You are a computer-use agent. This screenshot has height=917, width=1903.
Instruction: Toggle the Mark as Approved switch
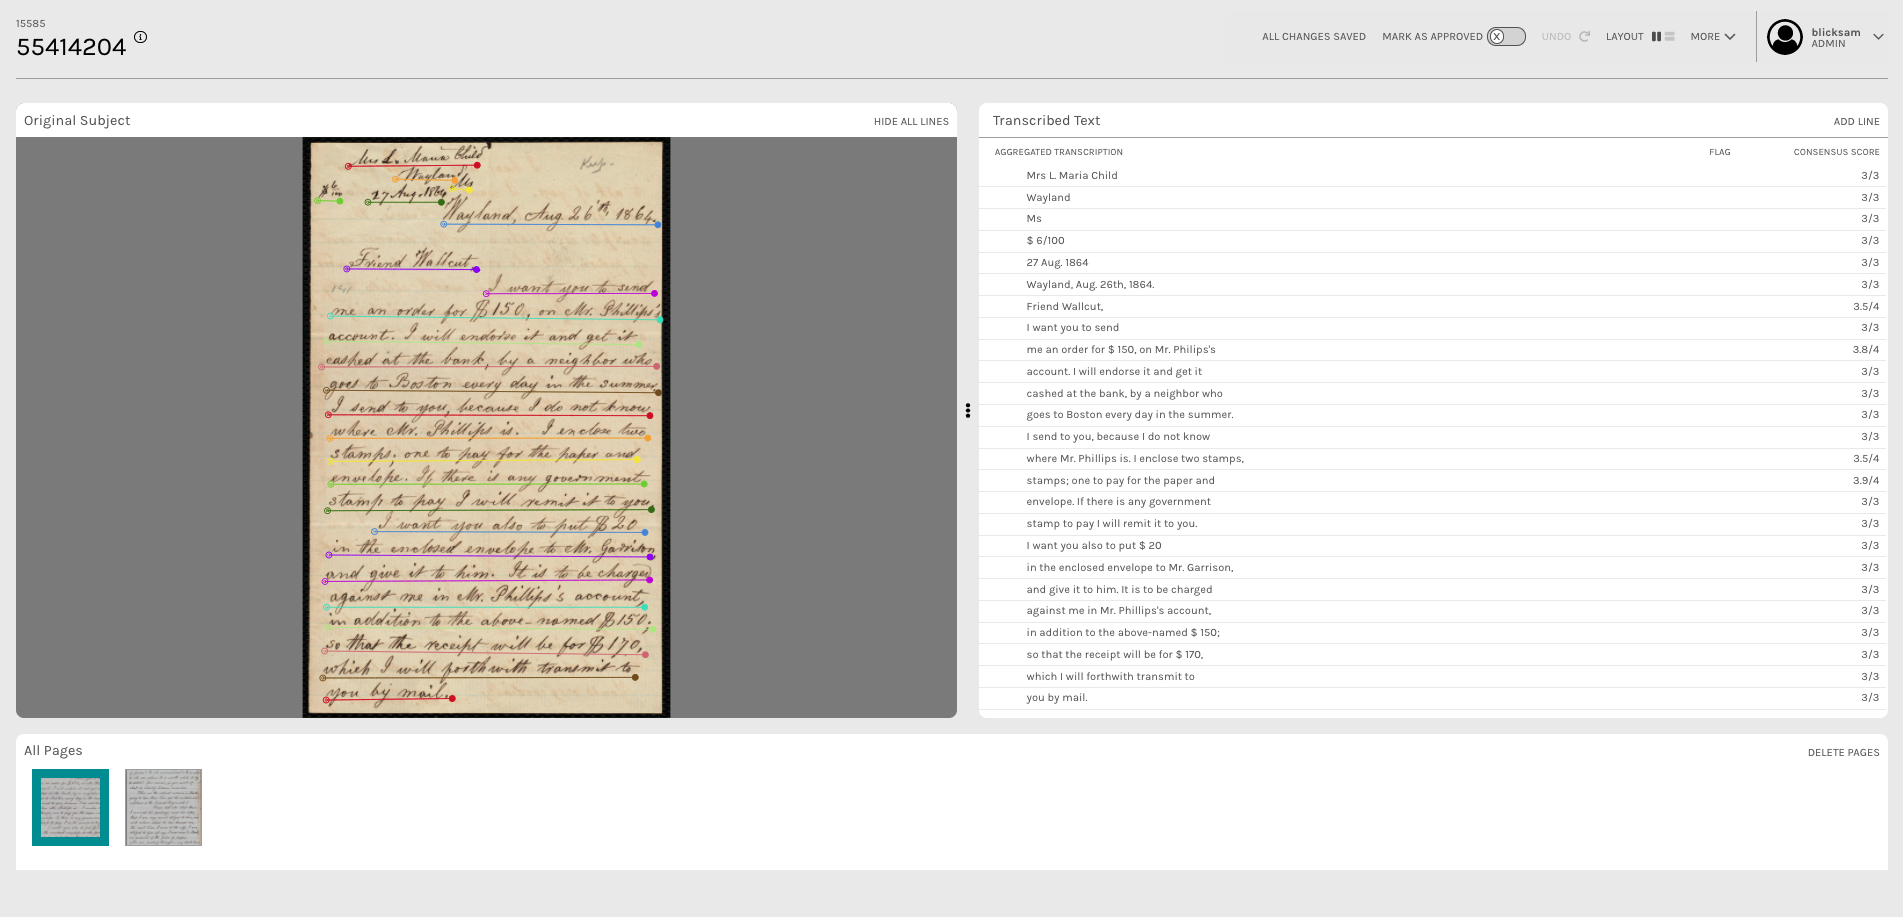[1505, 37]
